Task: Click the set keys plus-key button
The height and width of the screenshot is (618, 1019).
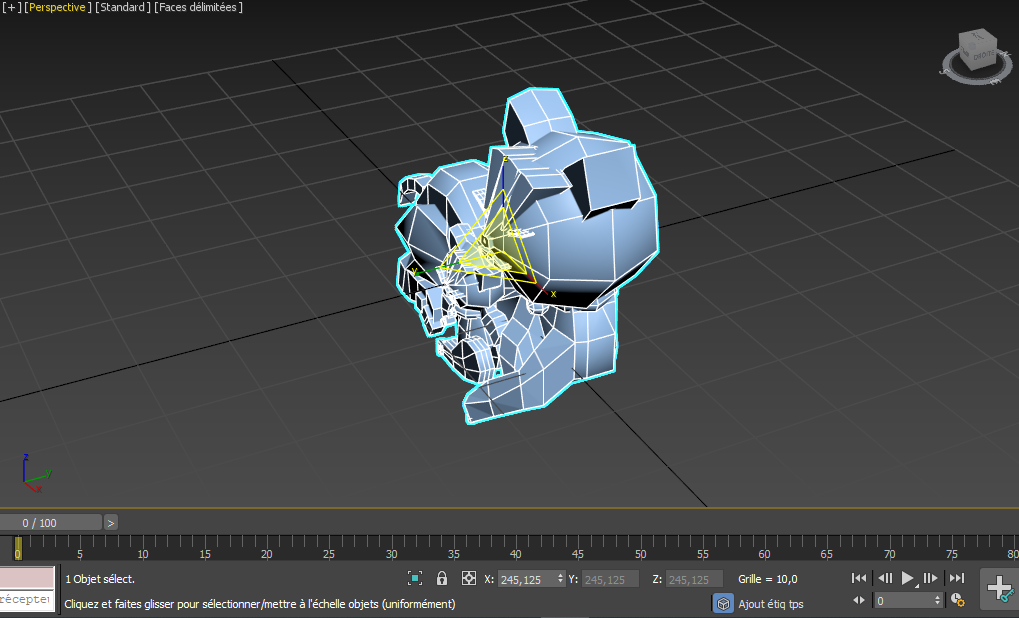Action: point(1000,589)
